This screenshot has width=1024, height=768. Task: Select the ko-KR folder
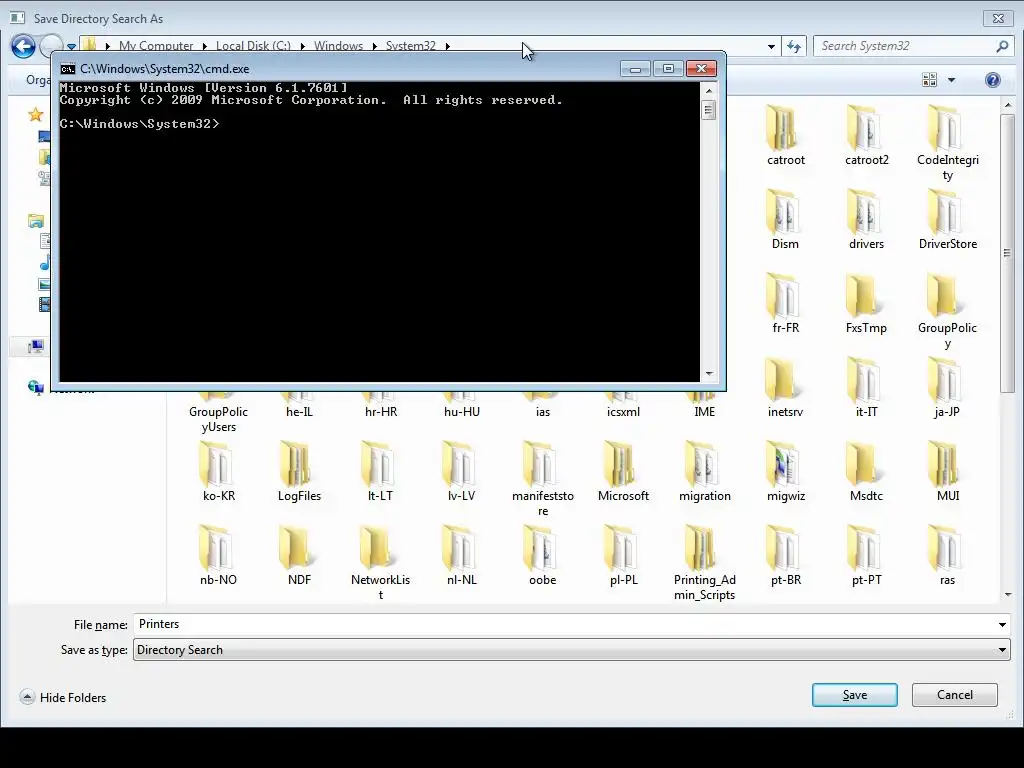[x=218, y=472]
